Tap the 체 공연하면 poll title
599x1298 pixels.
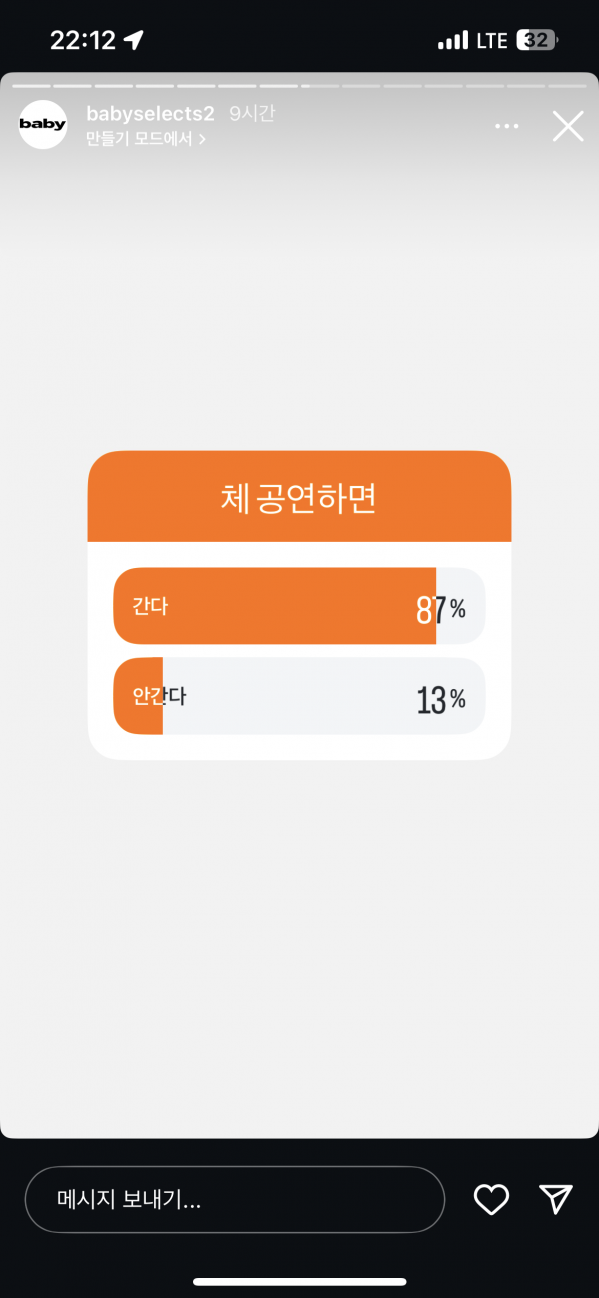[299, 497]
